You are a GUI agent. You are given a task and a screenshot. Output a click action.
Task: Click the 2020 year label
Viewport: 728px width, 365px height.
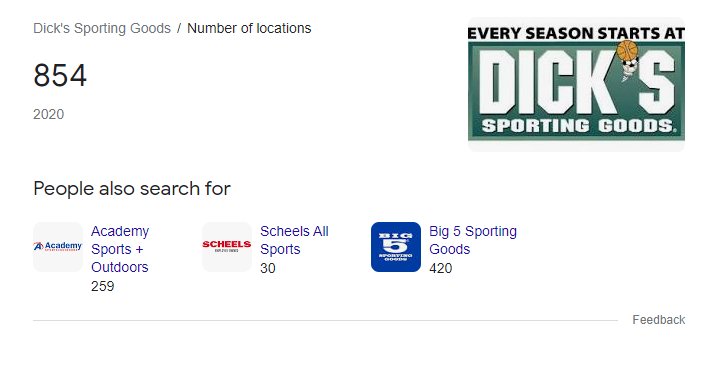pyautogui.click(x=48, y=114)
